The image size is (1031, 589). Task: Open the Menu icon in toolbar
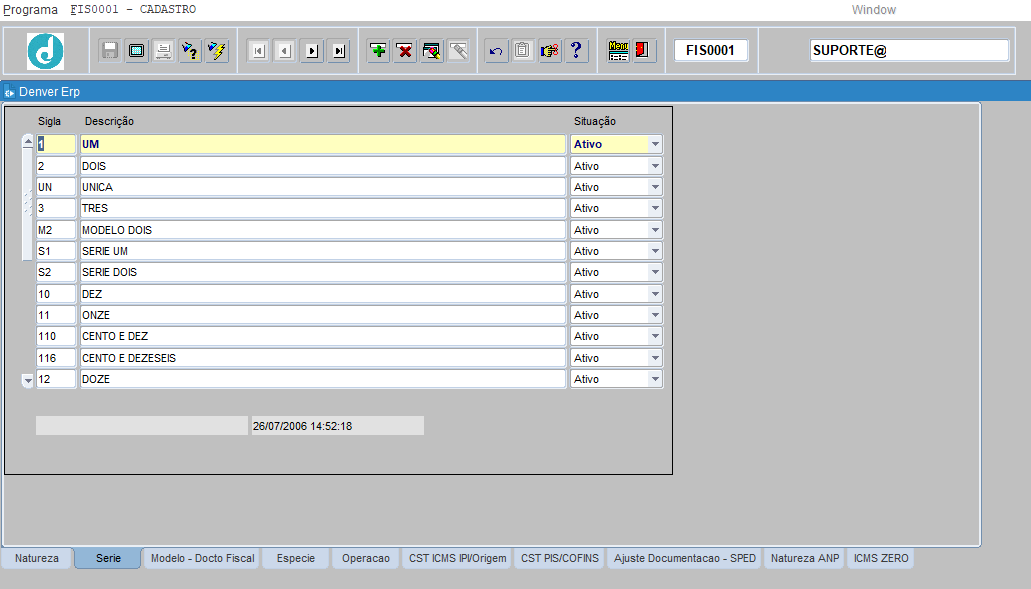(618, 51)
